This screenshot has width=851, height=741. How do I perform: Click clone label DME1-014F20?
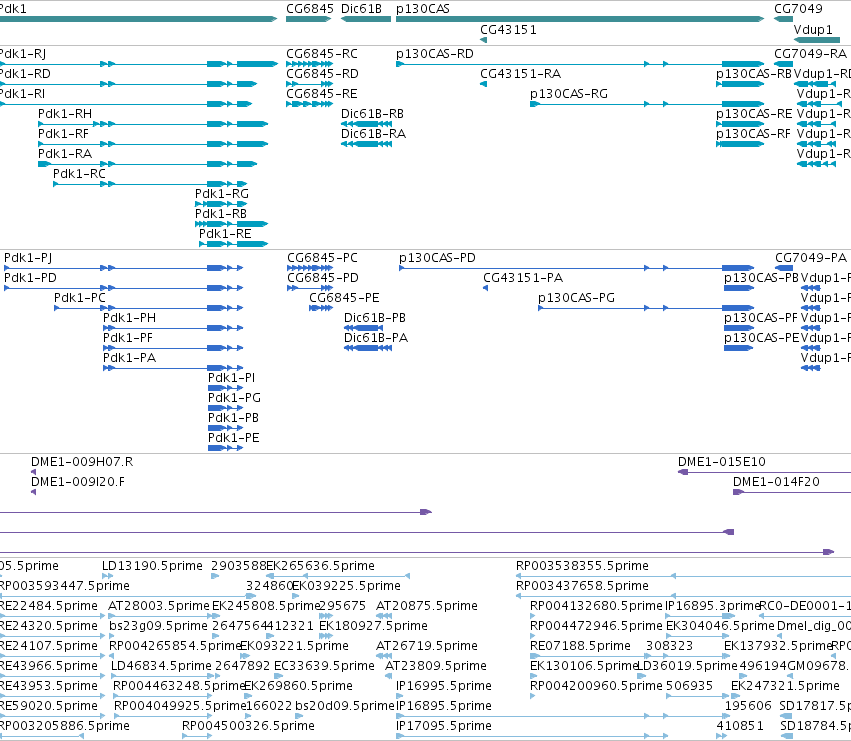[776, 482]
